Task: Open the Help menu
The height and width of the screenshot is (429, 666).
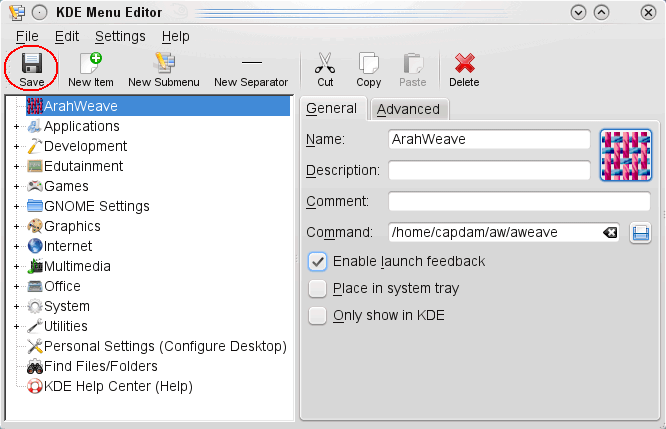Action: [x=175, y=37]
